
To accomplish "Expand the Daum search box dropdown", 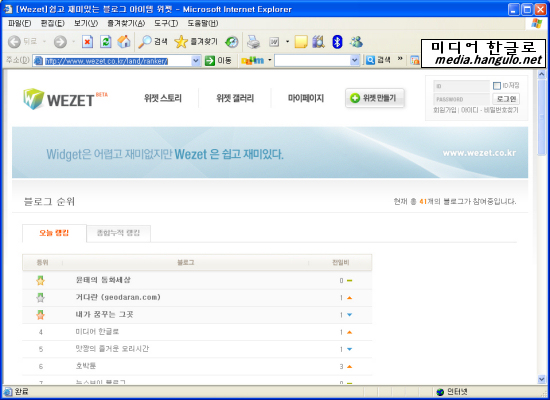I will click(x=355, y=60).
